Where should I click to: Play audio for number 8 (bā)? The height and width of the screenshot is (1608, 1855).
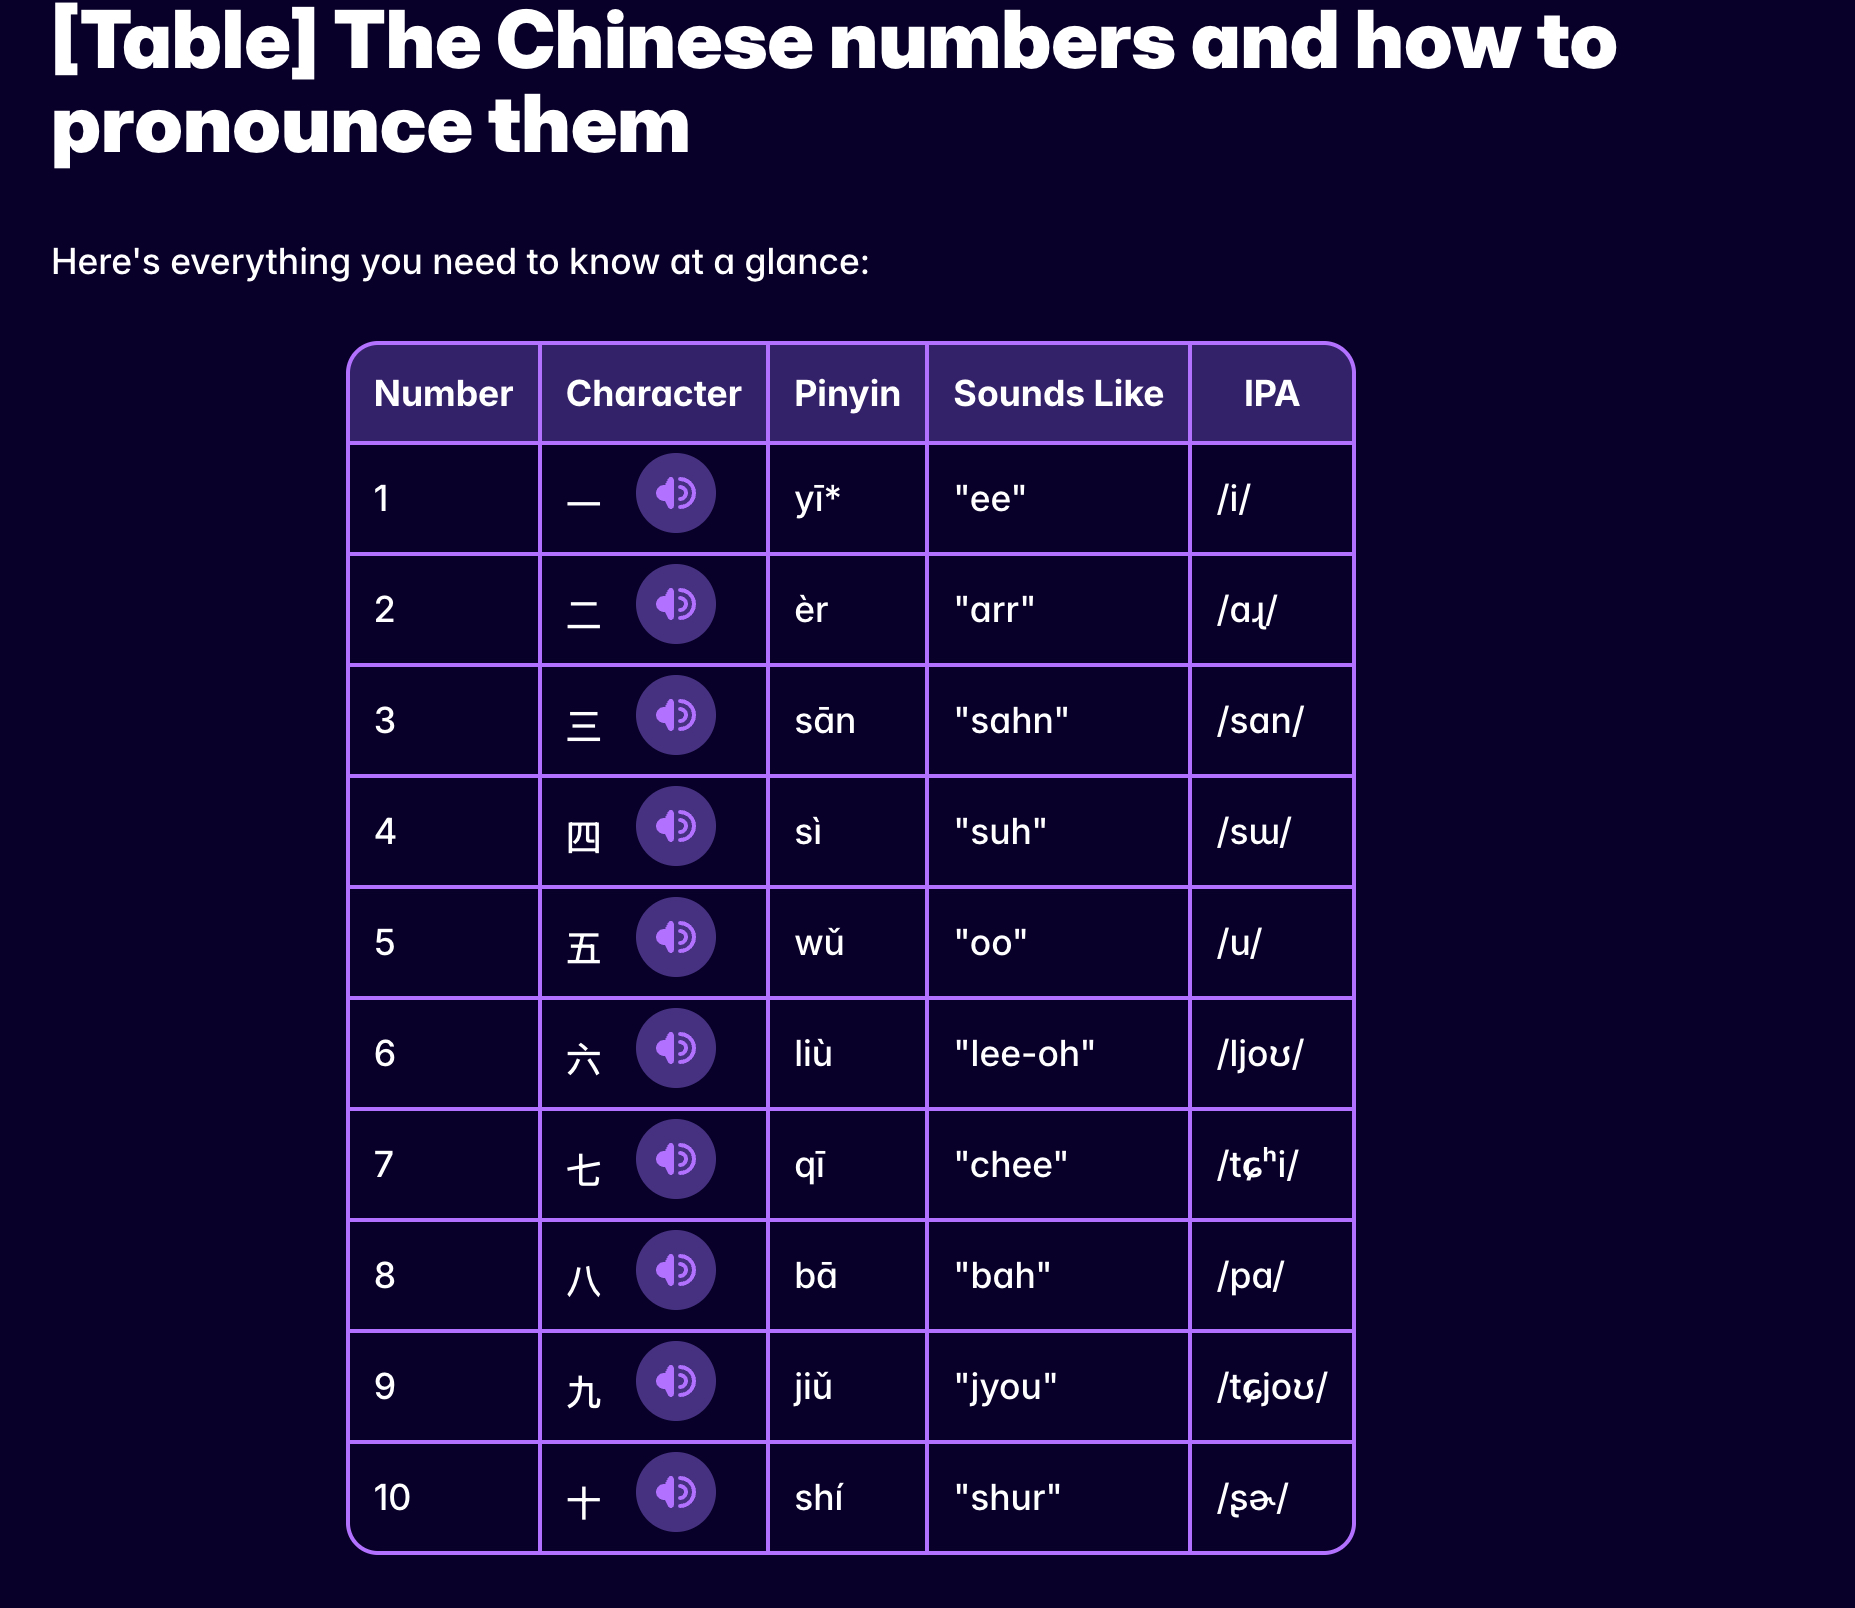pyautogui.click(x=676, y=1270)
